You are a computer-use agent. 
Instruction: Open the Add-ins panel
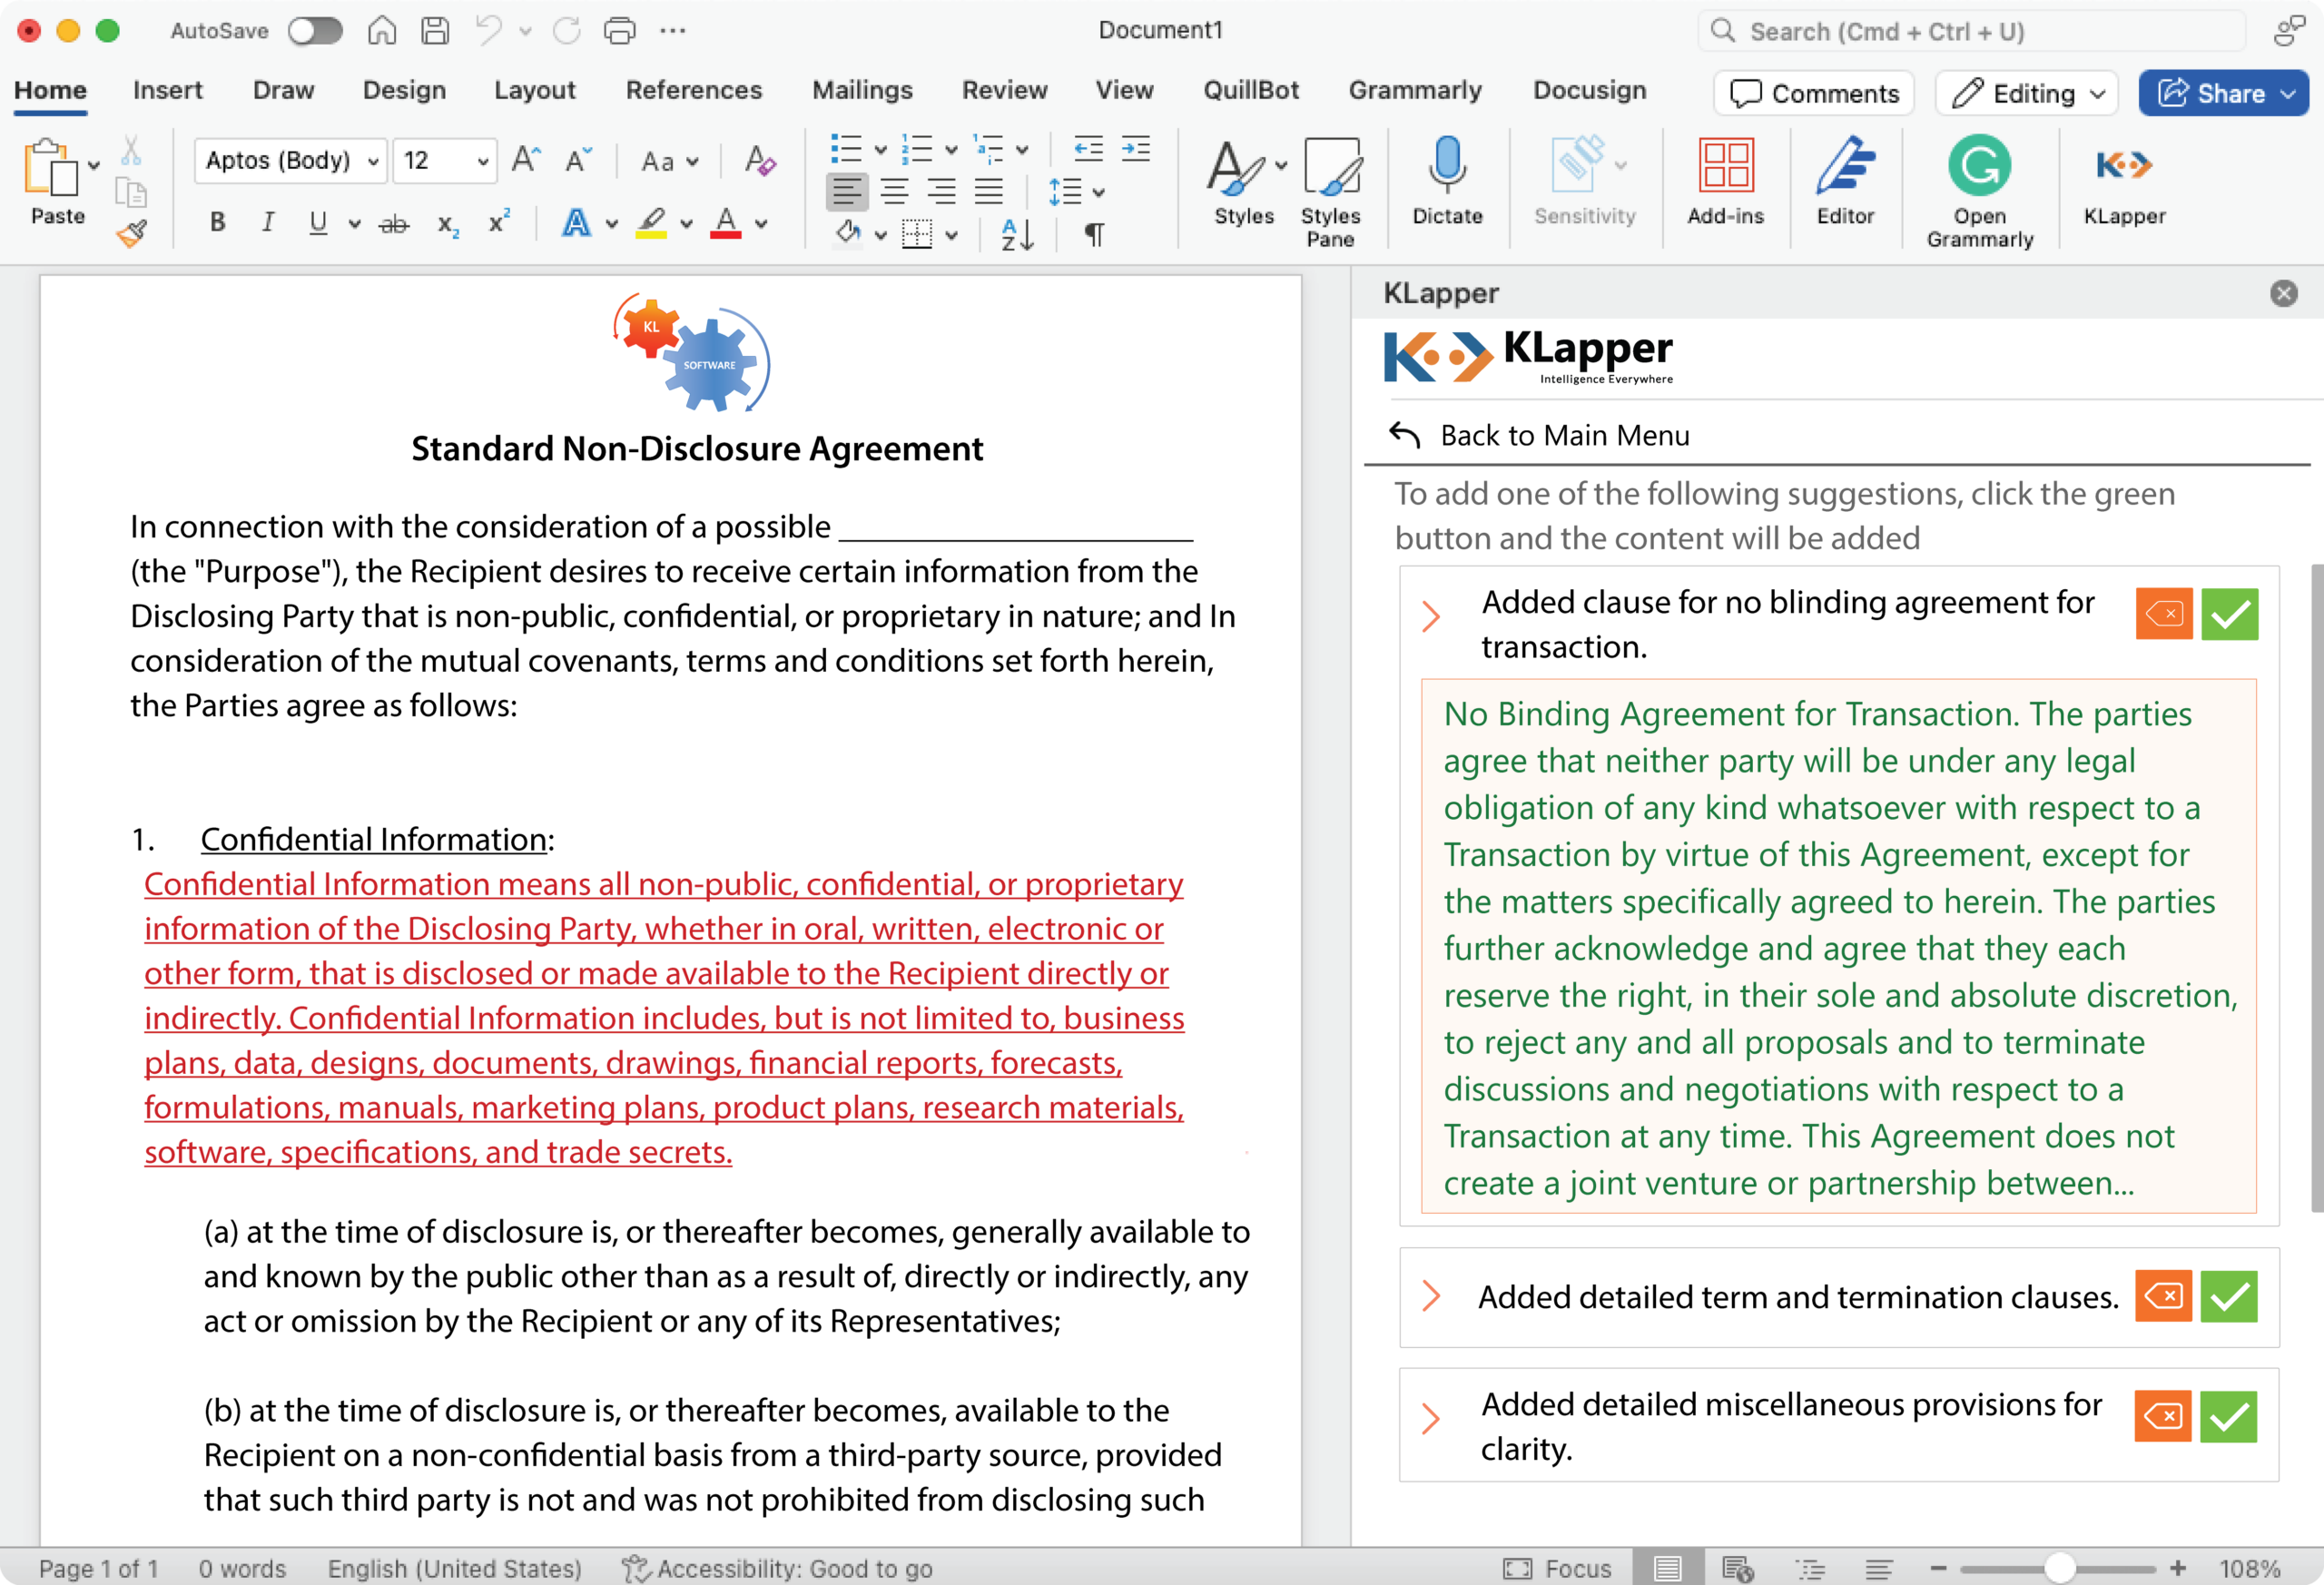coord(1725,183)
